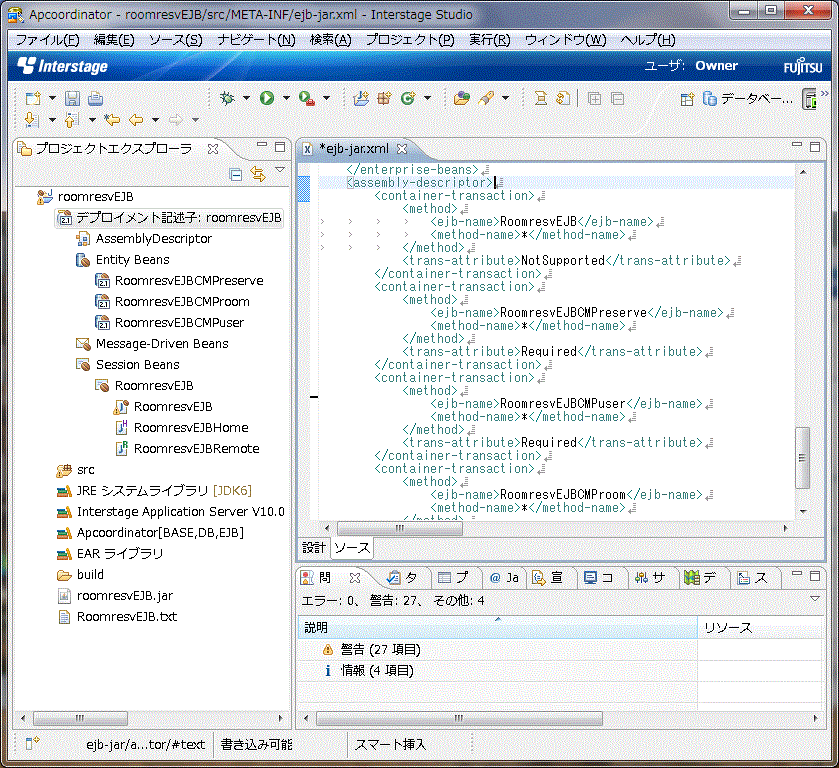Viewport: 839px width, 768px height.
Task: Click the Open Type folder icon
Action: pos(461,98)
